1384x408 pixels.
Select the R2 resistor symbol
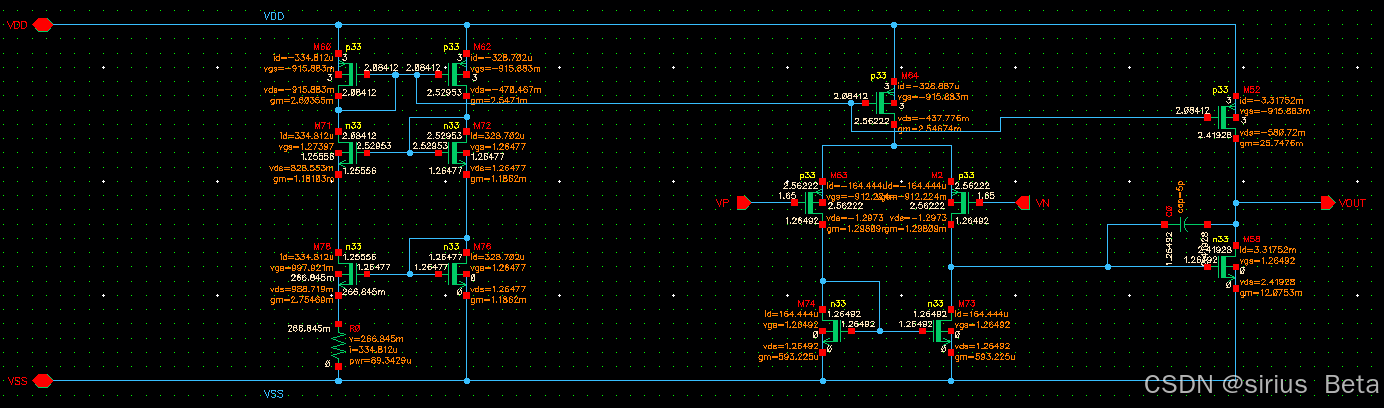(x=340, y=346)
